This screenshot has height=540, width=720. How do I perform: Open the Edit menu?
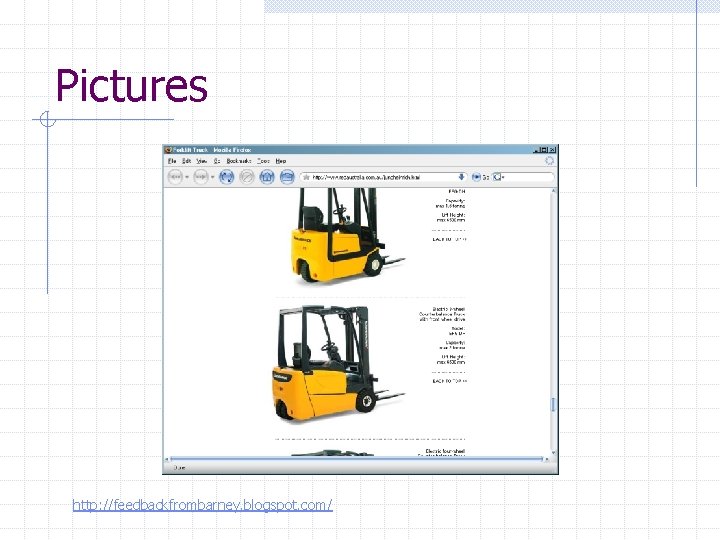click(x=186, y=161)
